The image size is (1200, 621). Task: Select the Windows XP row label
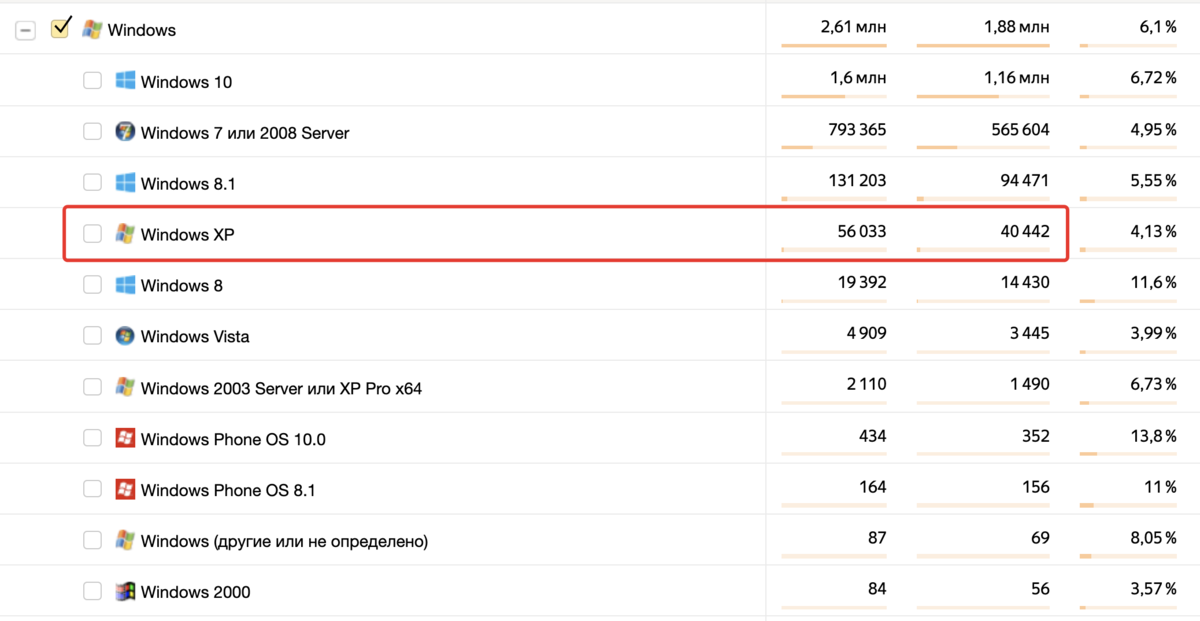click(187, 235)
